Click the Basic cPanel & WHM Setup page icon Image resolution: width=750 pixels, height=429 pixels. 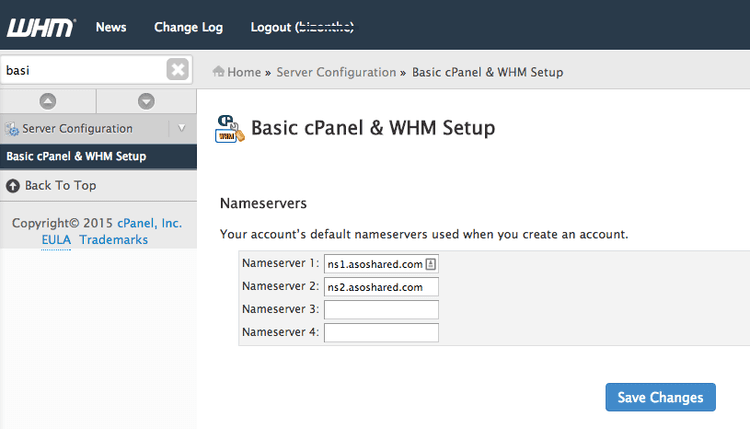[230, 129]
